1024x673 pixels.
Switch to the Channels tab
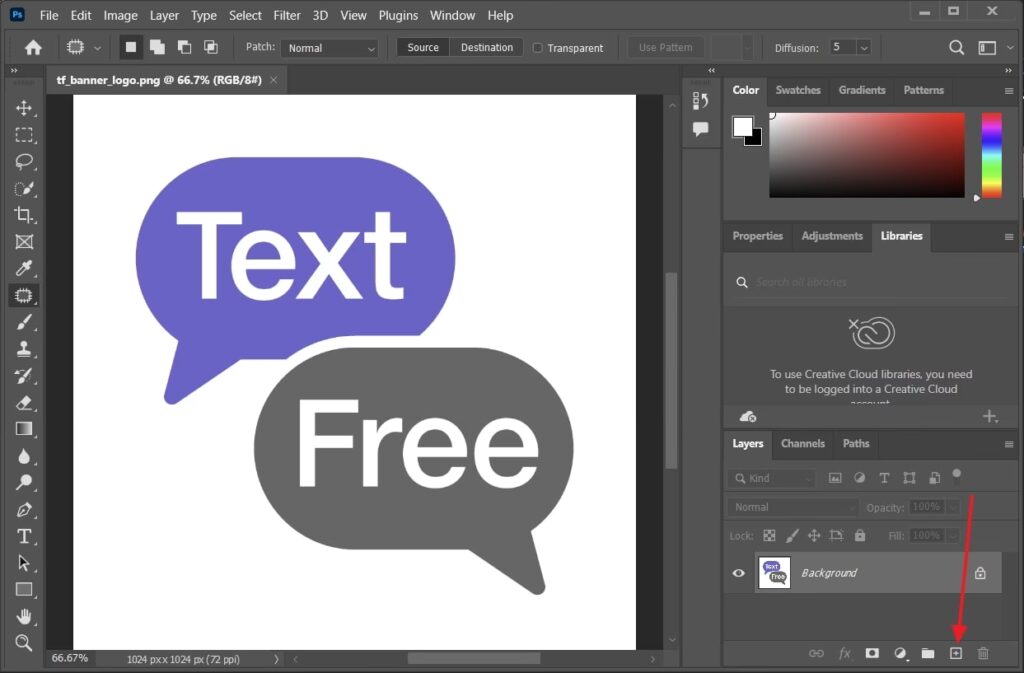(802, 444)
